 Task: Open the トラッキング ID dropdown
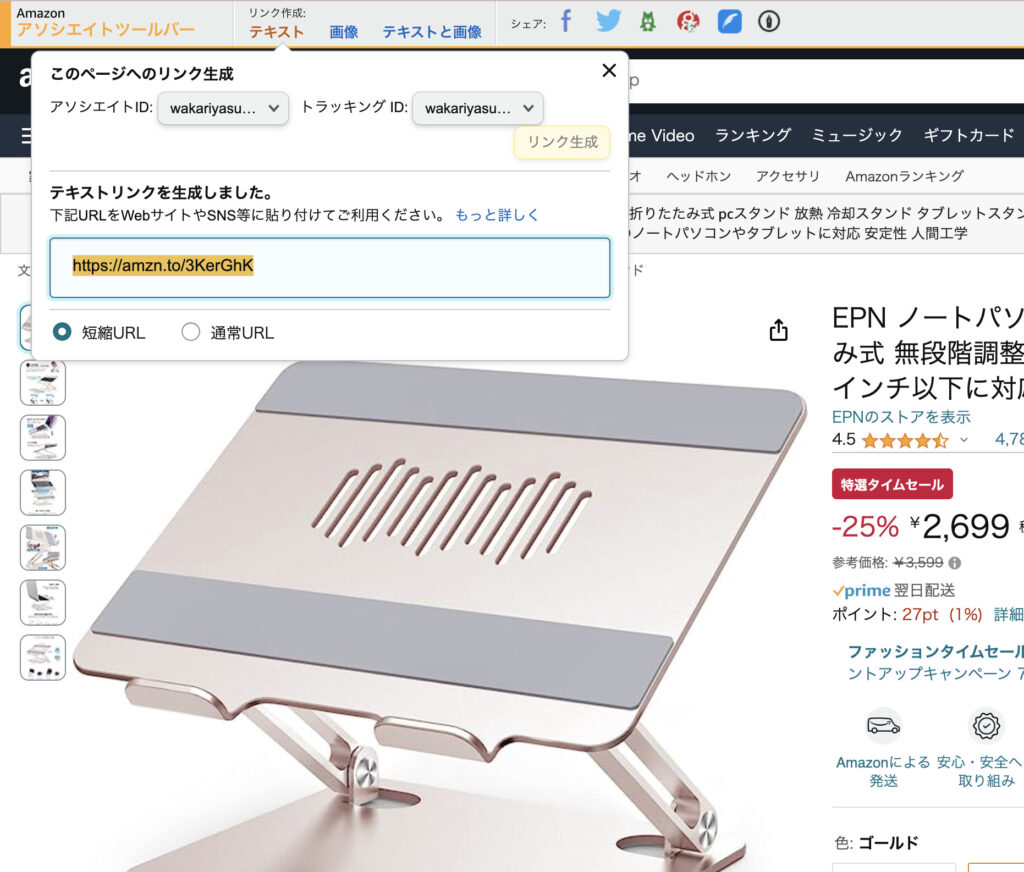click(x=478, y=108)
